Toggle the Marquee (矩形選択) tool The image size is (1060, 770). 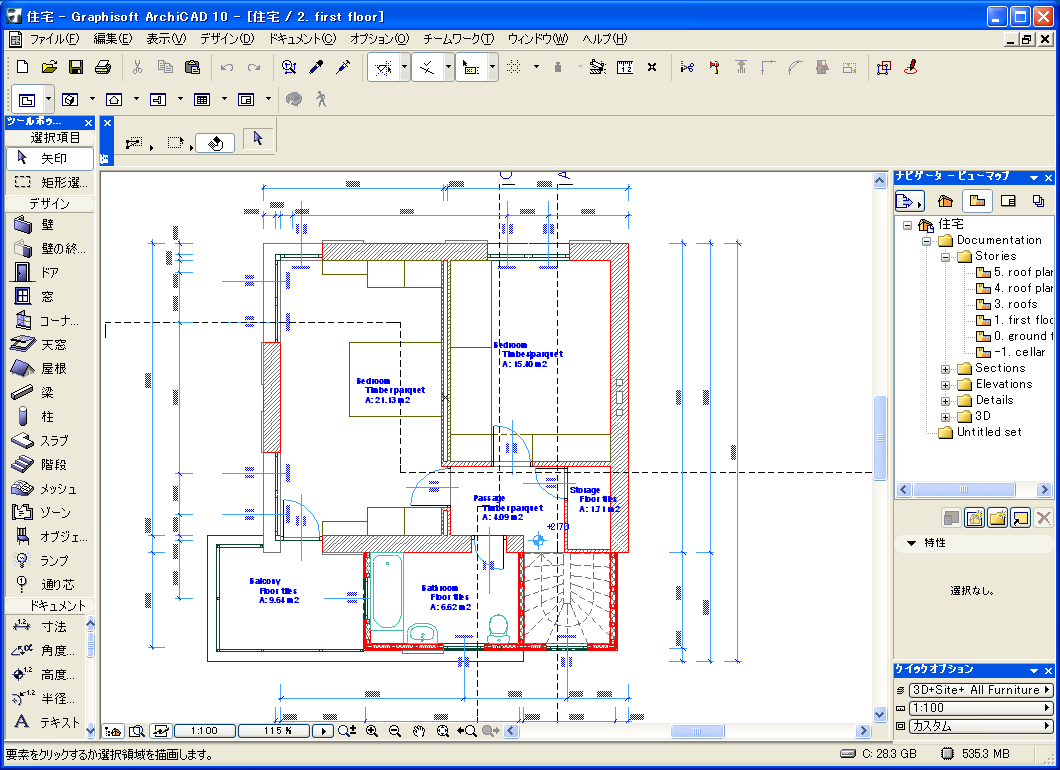[x=48, y=183]
